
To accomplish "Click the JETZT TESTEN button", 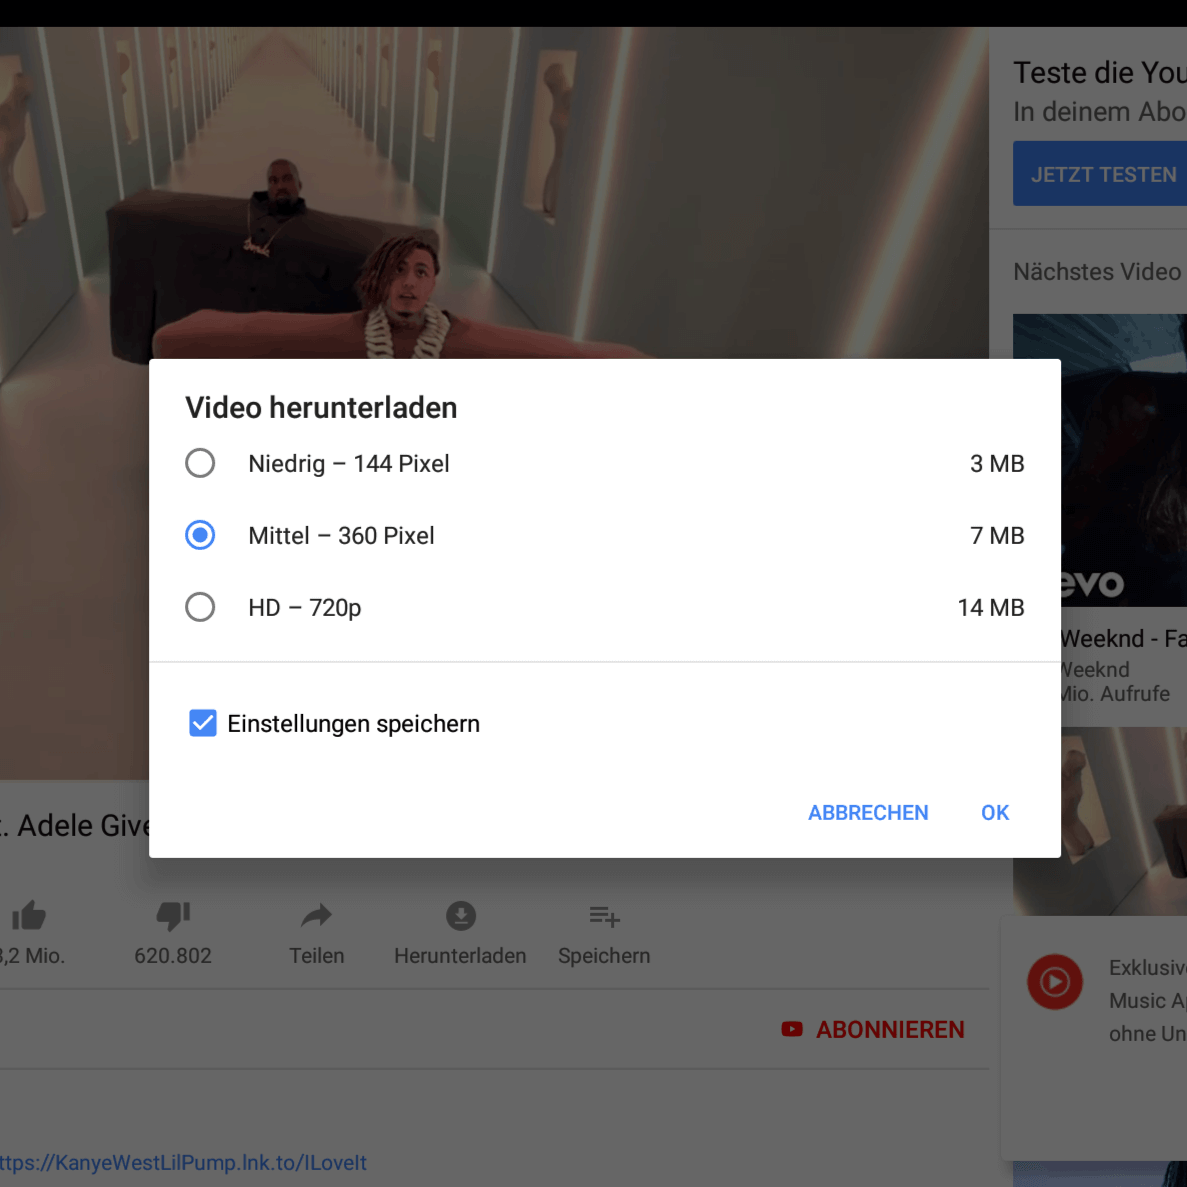I will tap(1100, 174).
